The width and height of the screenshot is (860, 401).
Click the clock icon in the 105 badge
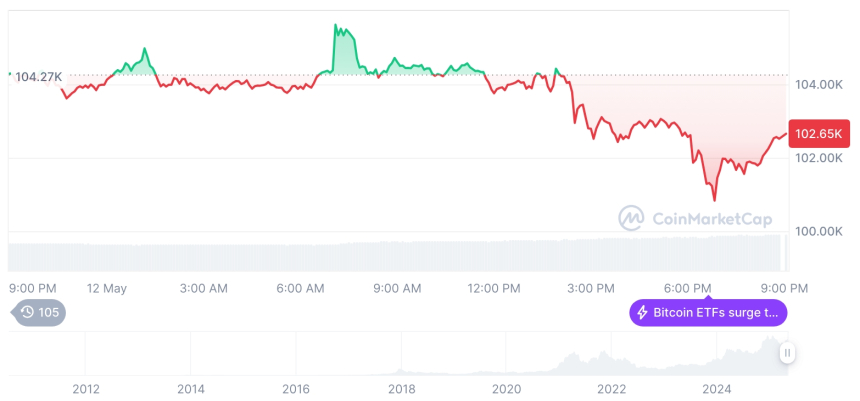pyautogui.click(x=27, y=313)
